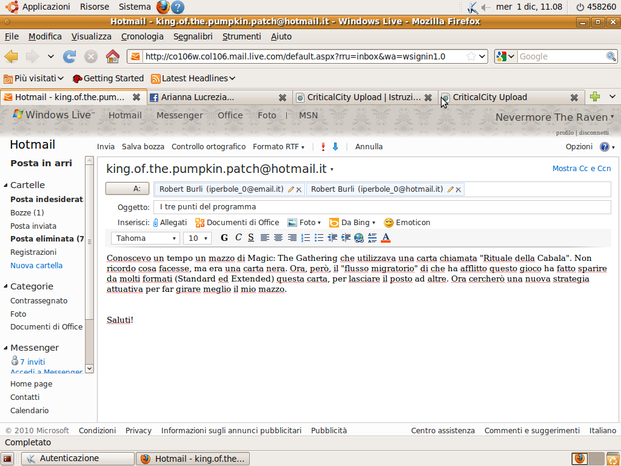The height and width of the screenshot is (466, 621).
Task: Insert hyperlink globe icon
Action: 359,238
